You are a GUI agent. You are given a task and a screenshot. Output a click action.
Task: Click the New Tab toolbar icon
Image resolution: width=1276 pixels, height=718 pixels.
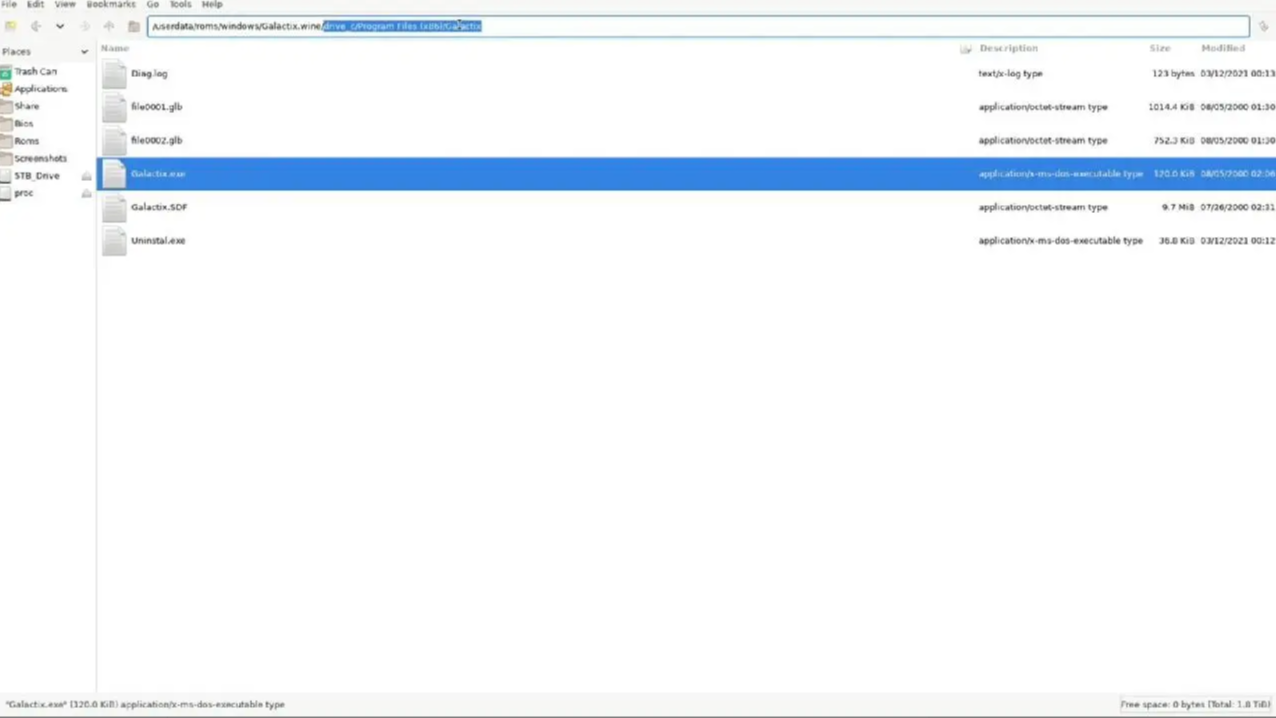pos(11,26)
